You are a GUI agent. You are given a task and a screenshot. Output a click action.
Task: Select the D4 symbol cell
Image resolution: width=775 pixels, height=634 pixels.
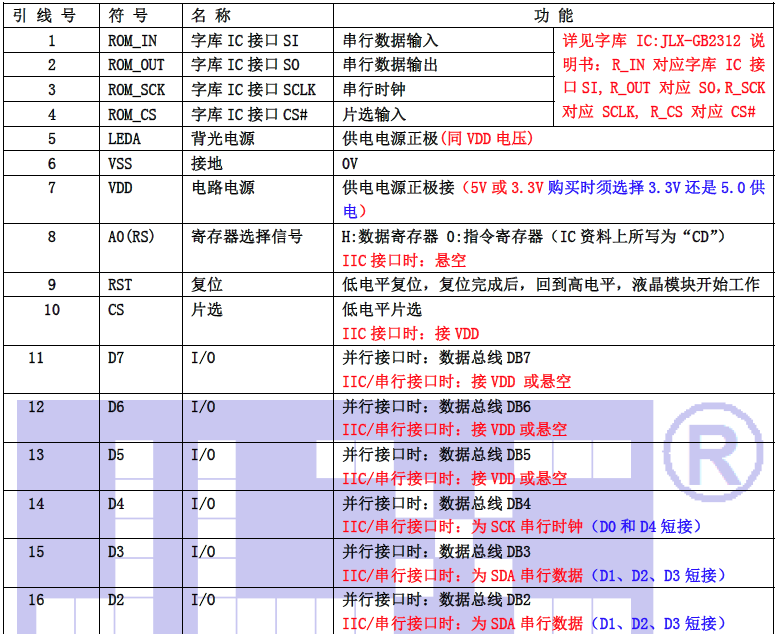(116, 504)
